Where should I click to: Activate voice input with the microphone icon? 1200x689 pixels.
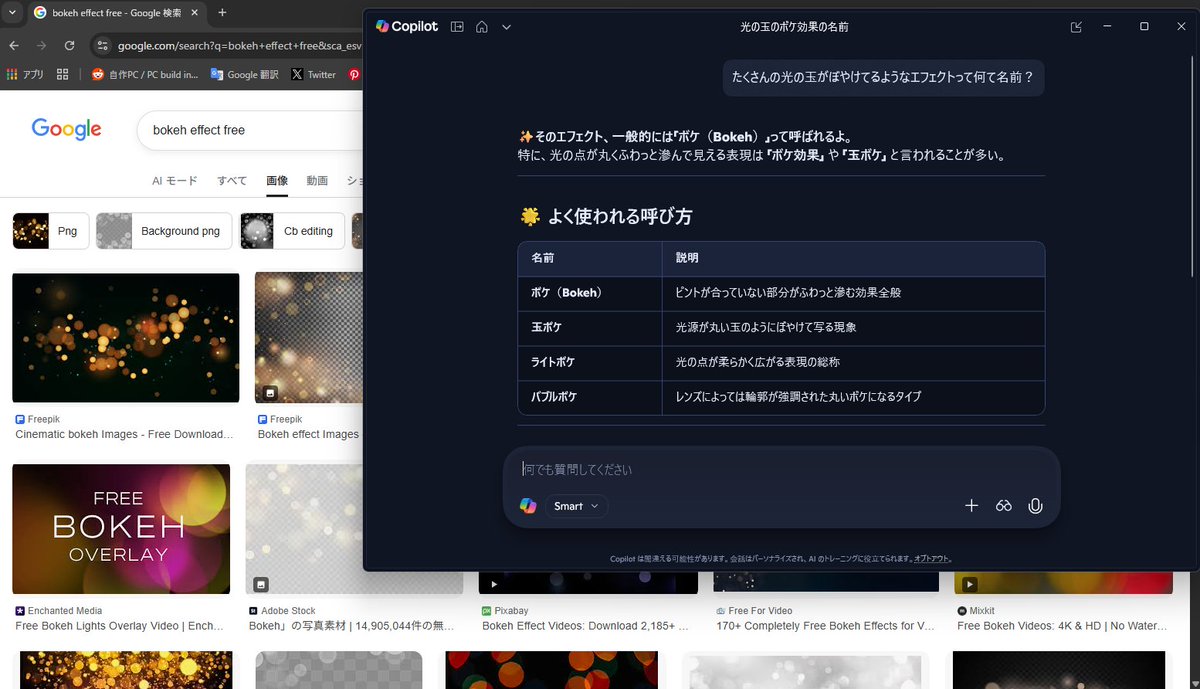click(1035, 506)
